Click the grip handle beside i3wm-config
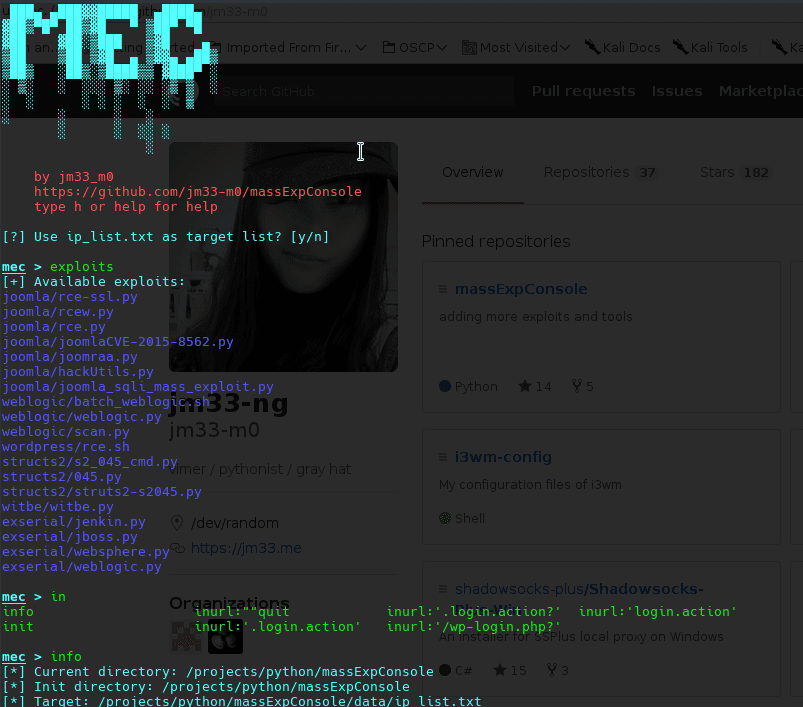Screen dimensions: 803x707 point(443,457)
